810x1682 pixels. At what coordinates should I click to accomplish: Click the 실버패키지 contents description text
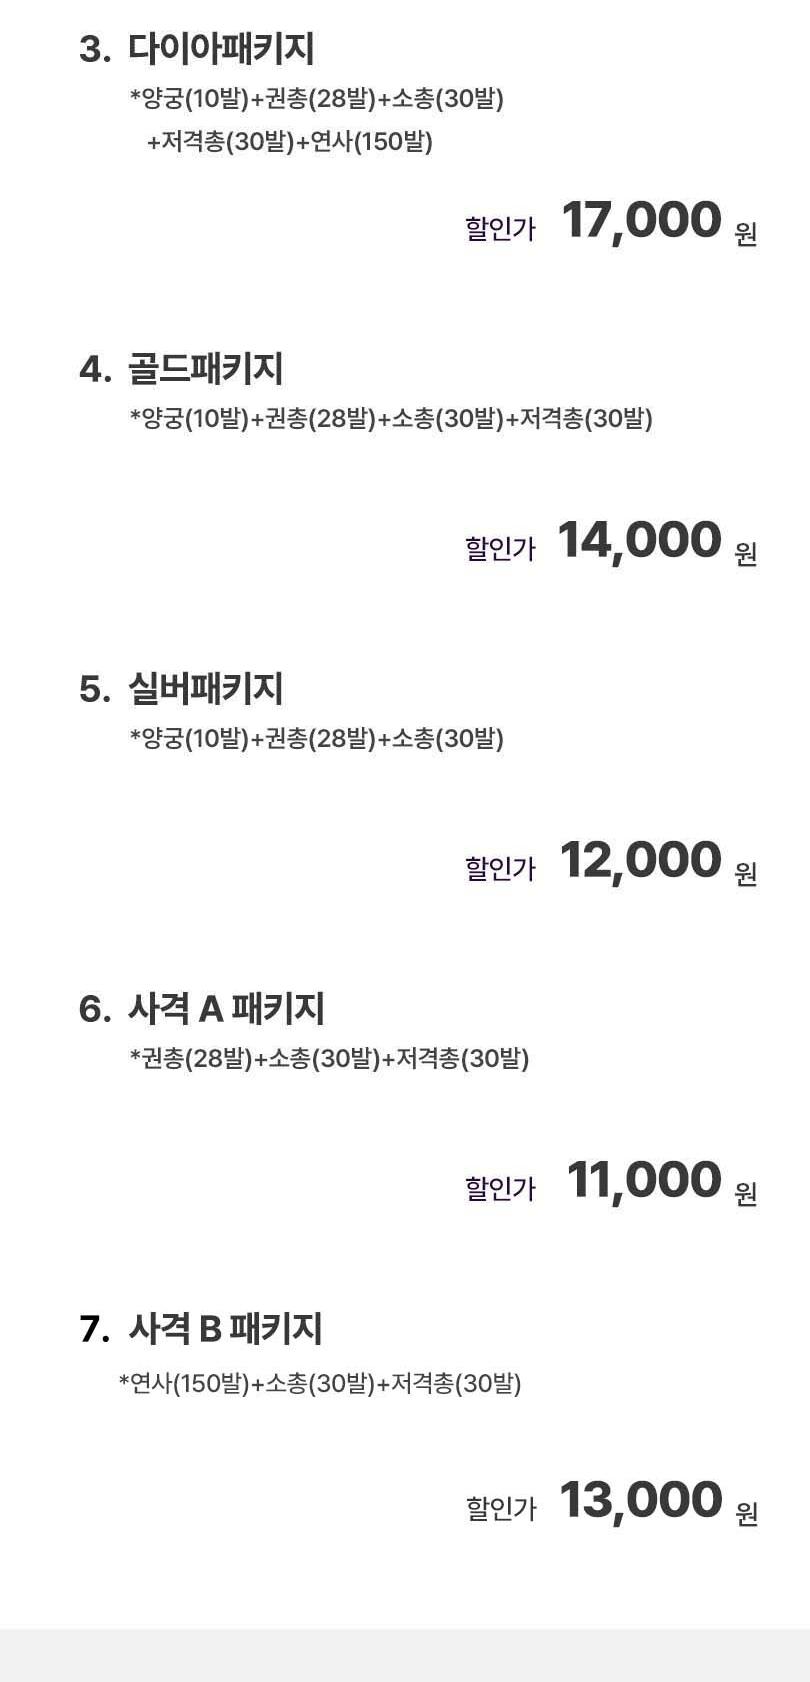pos(317,739)
